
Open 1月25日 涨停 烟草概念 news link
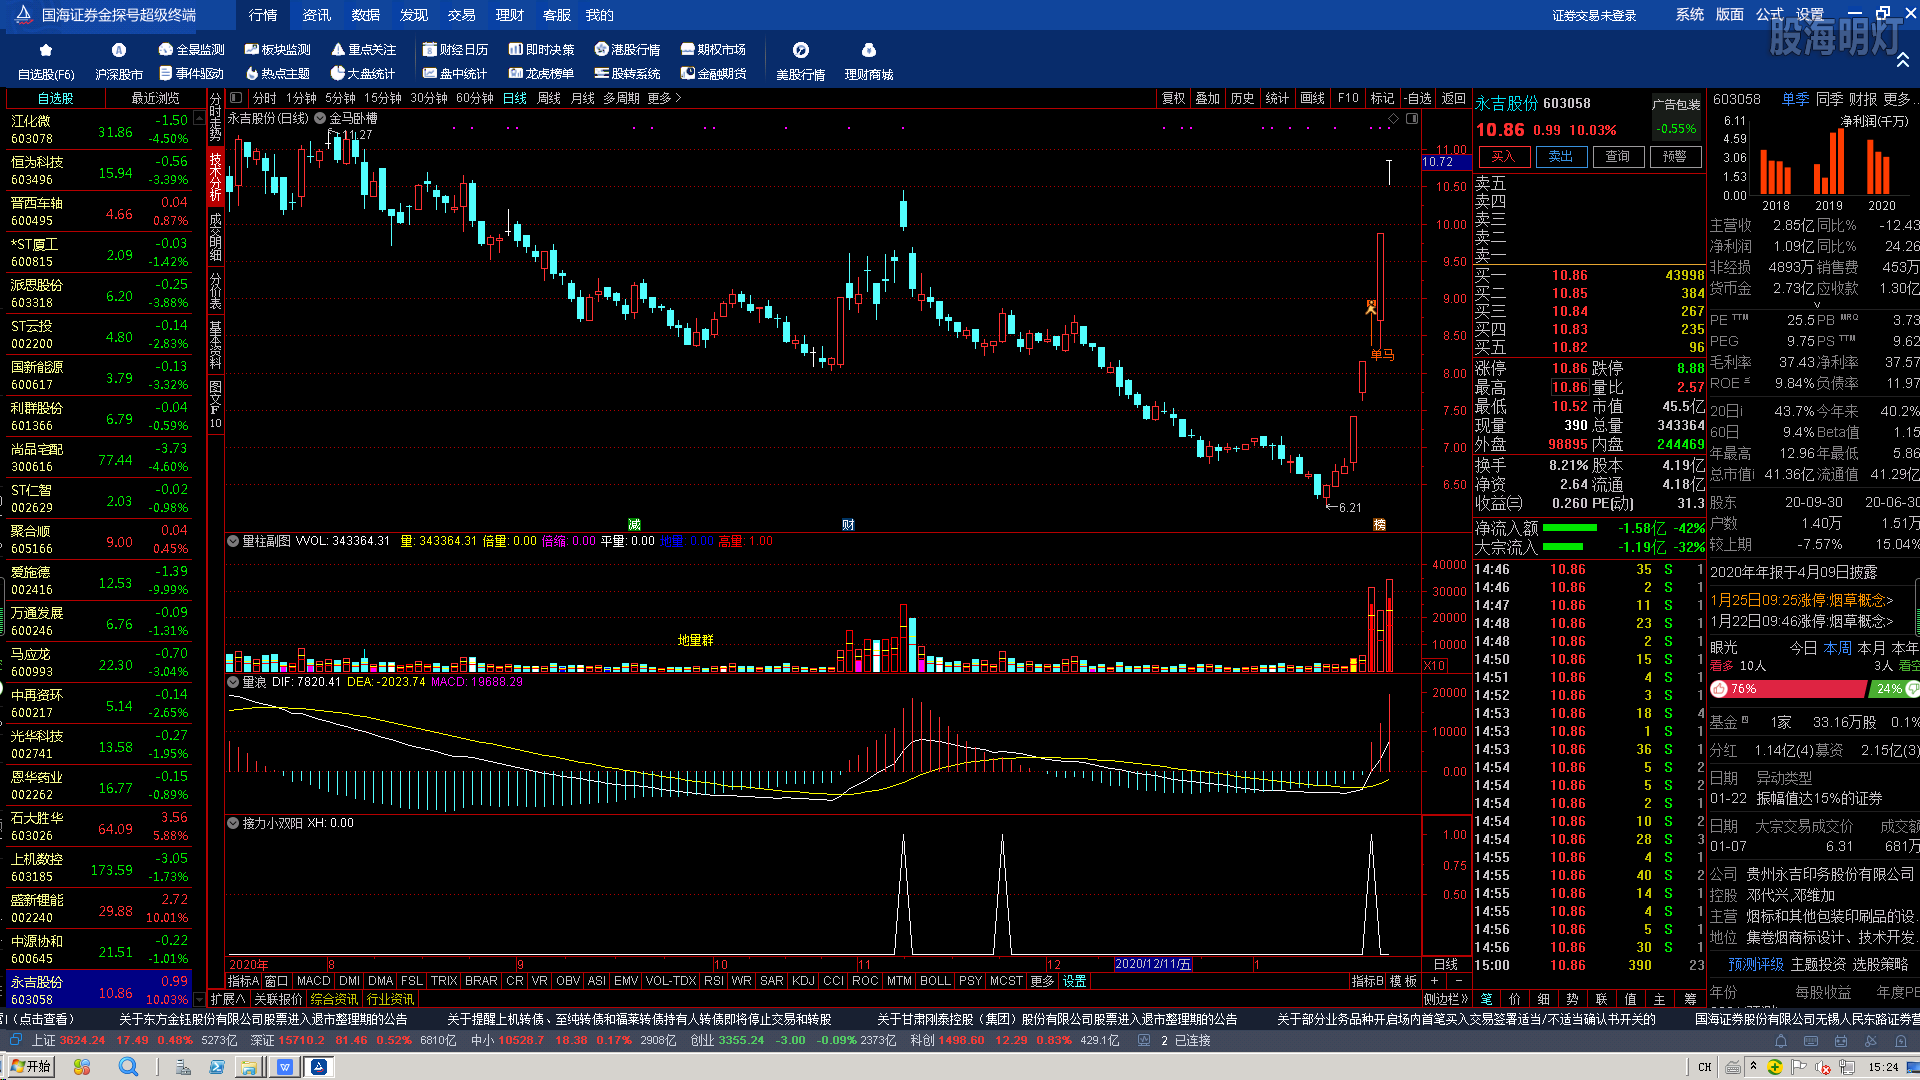pyautogui.click(x=1802, y=600)
